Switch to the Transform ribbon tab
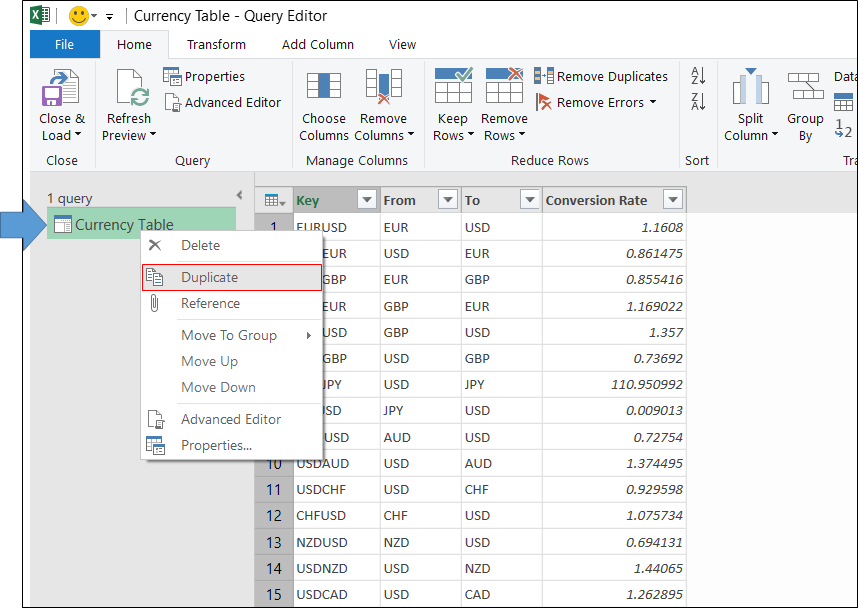Image resolution: width=858 pixels, height=608 pixels. pyautogui.click(x=216, y=44)
